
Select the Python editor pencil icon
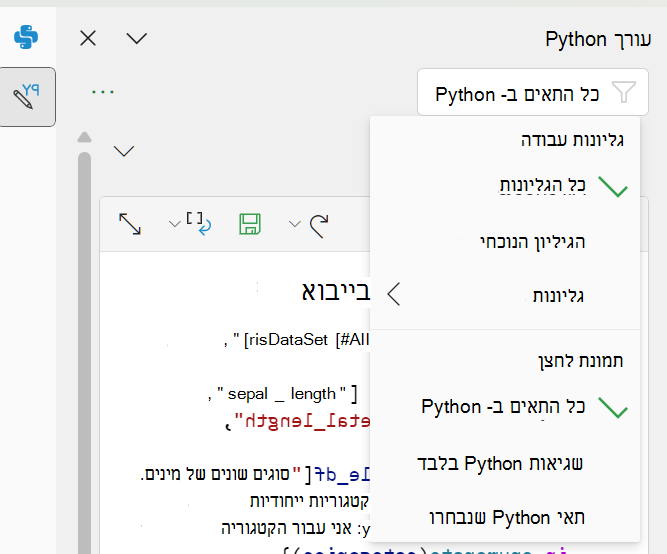tap(26, 97)
